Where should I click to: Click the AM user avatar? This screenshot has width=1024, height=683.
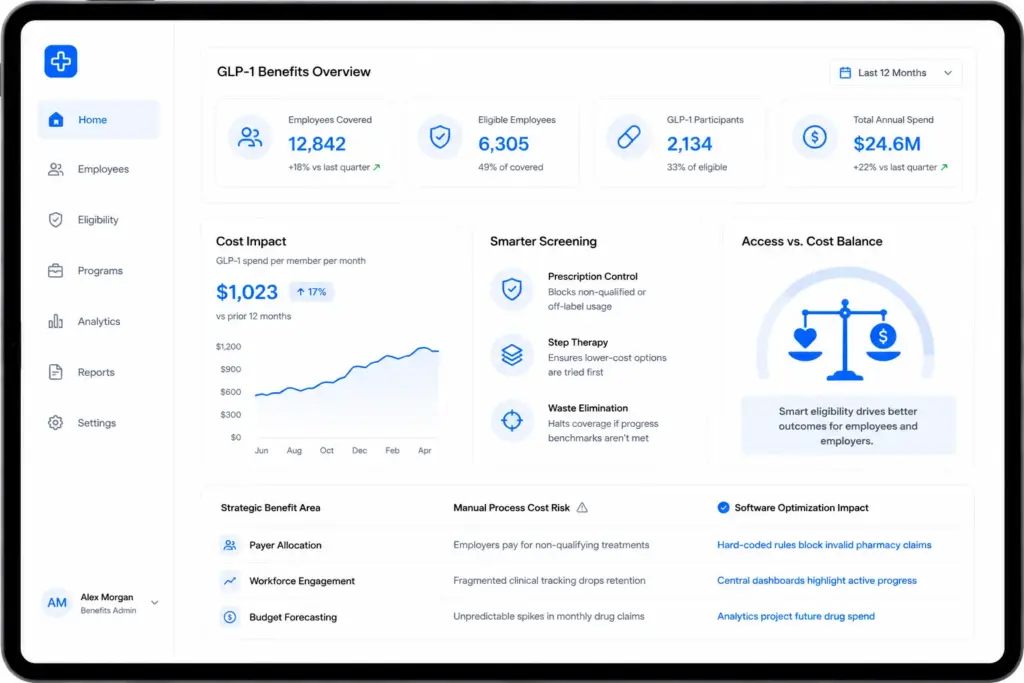point(57,603)
